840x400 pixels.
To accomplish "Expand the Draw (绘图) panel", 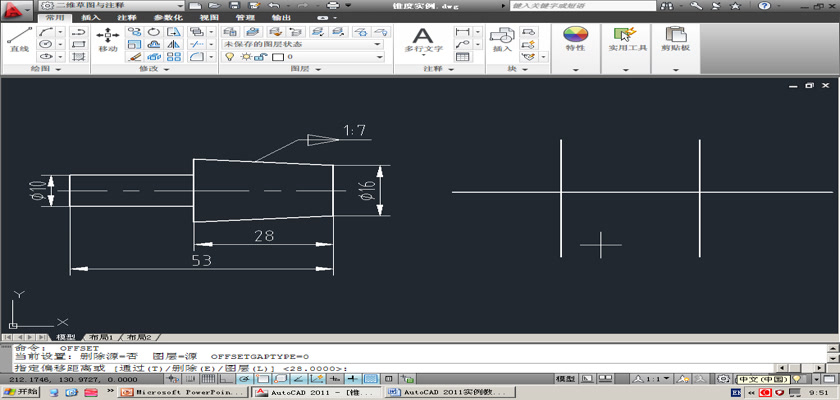I will [46, 69].
